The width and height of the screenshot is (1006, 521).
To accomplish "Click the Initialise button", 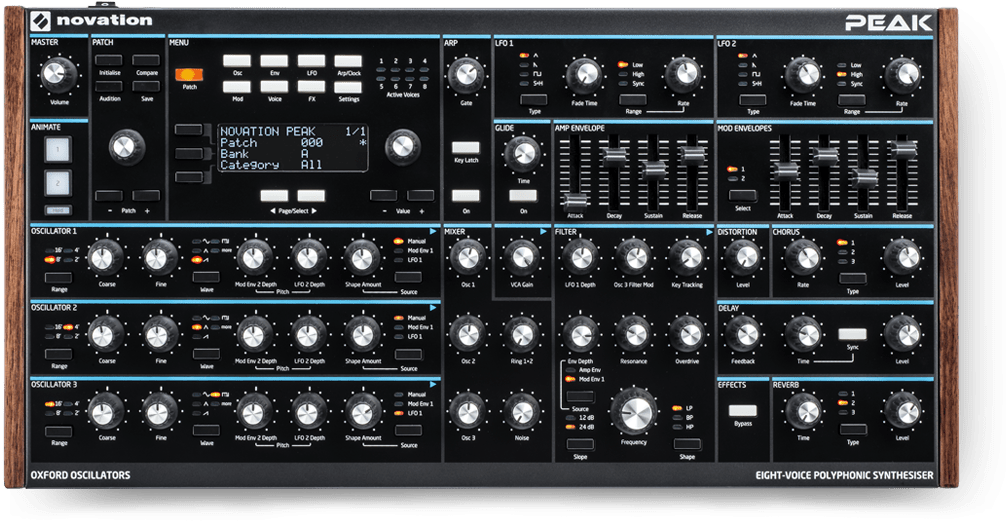I will coord(109,60).
